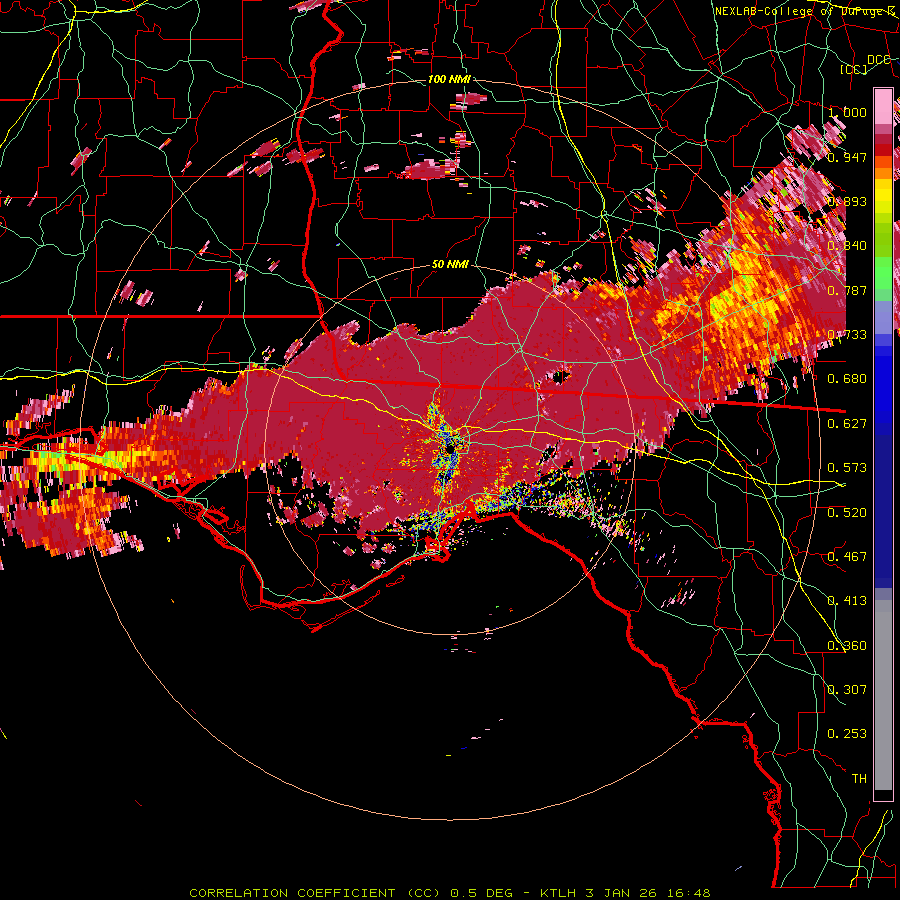
Task: Click the 0.573 color scale value
Action: pos(847,467)
